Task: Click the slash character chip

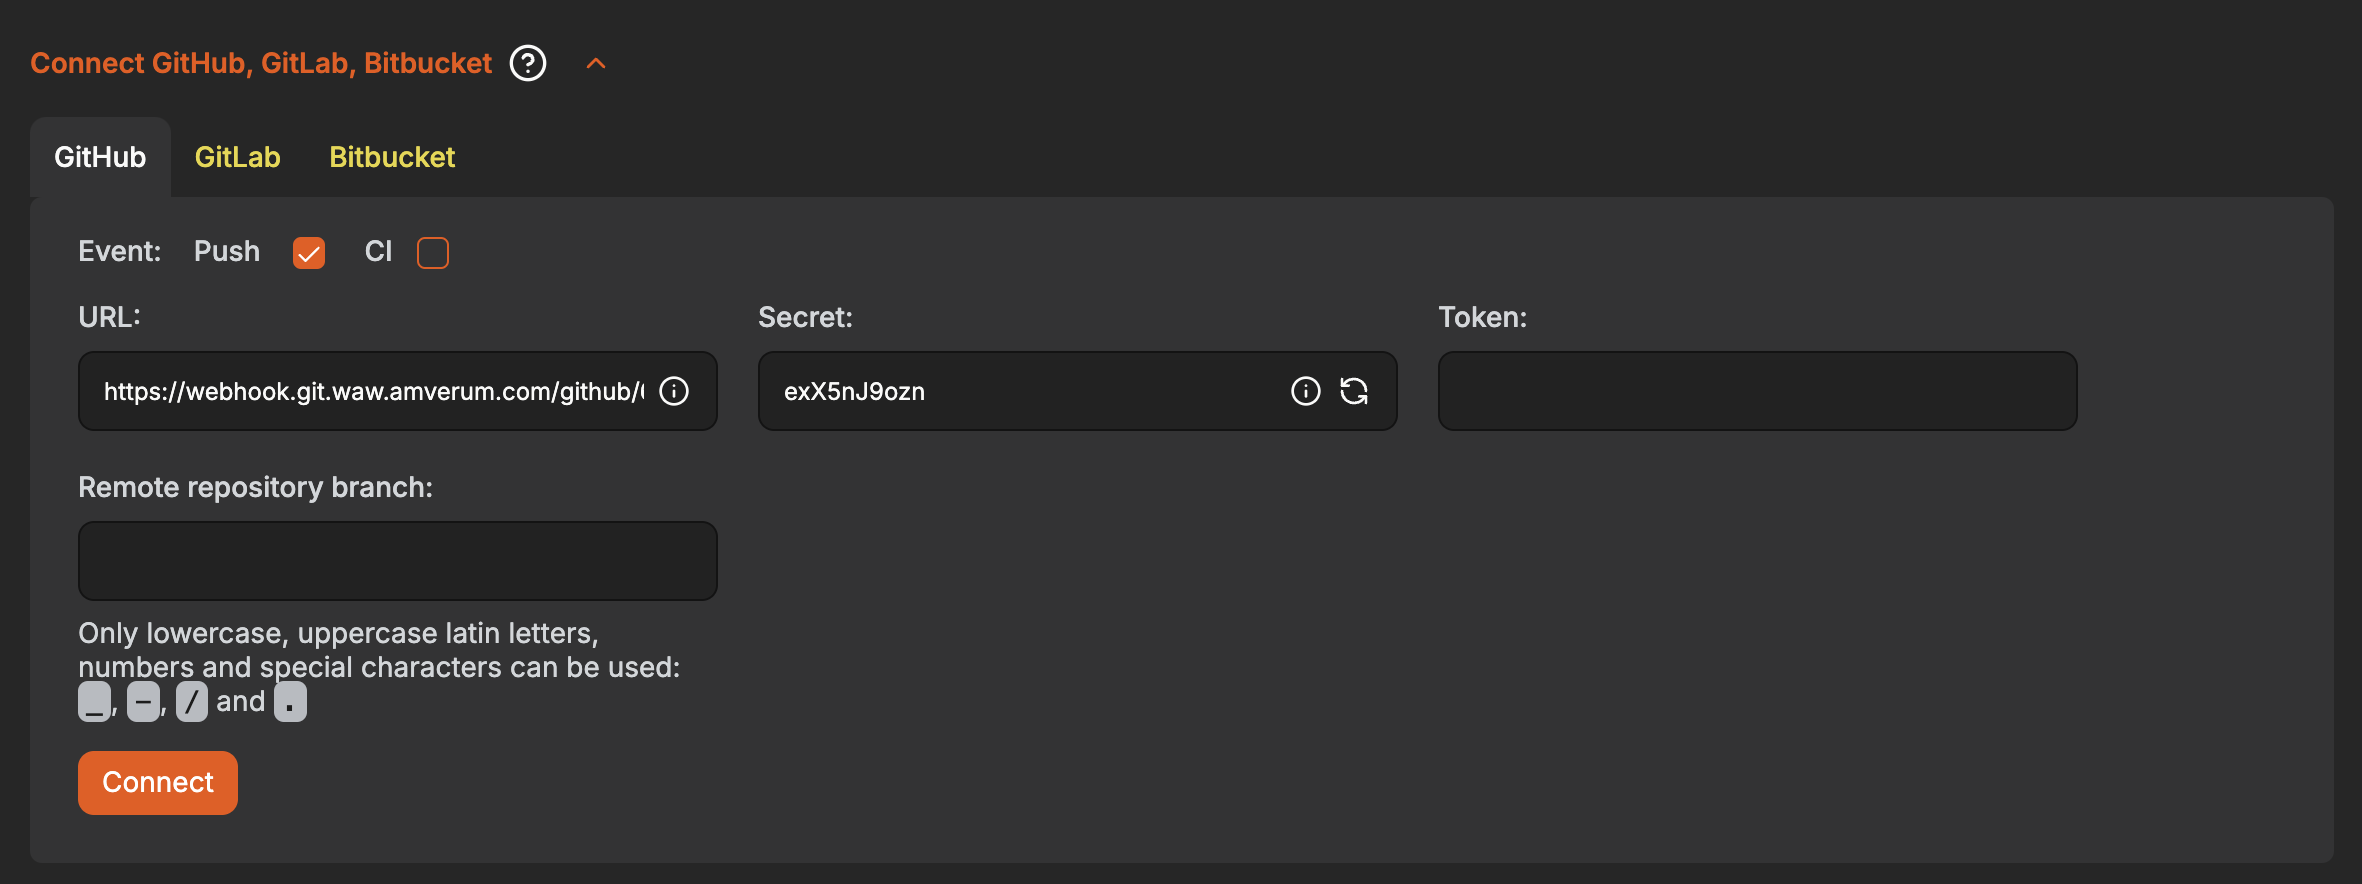Action: point(192,702)
